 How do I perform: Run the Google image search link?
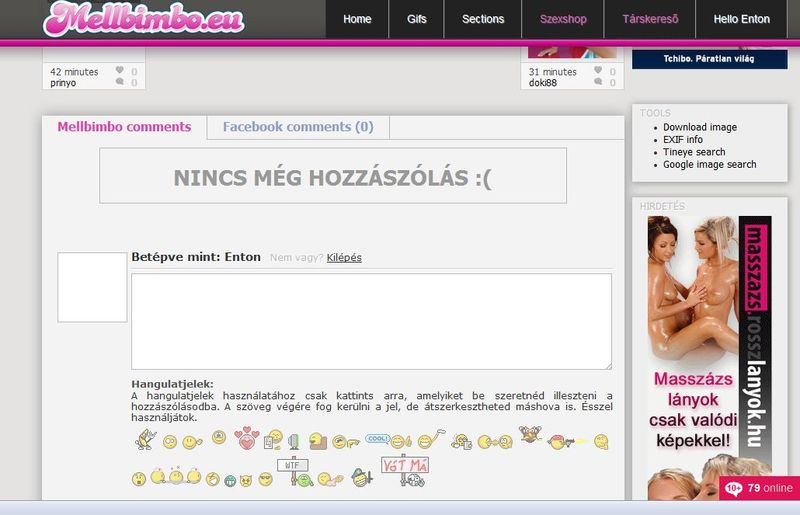(x=710, y=164)
